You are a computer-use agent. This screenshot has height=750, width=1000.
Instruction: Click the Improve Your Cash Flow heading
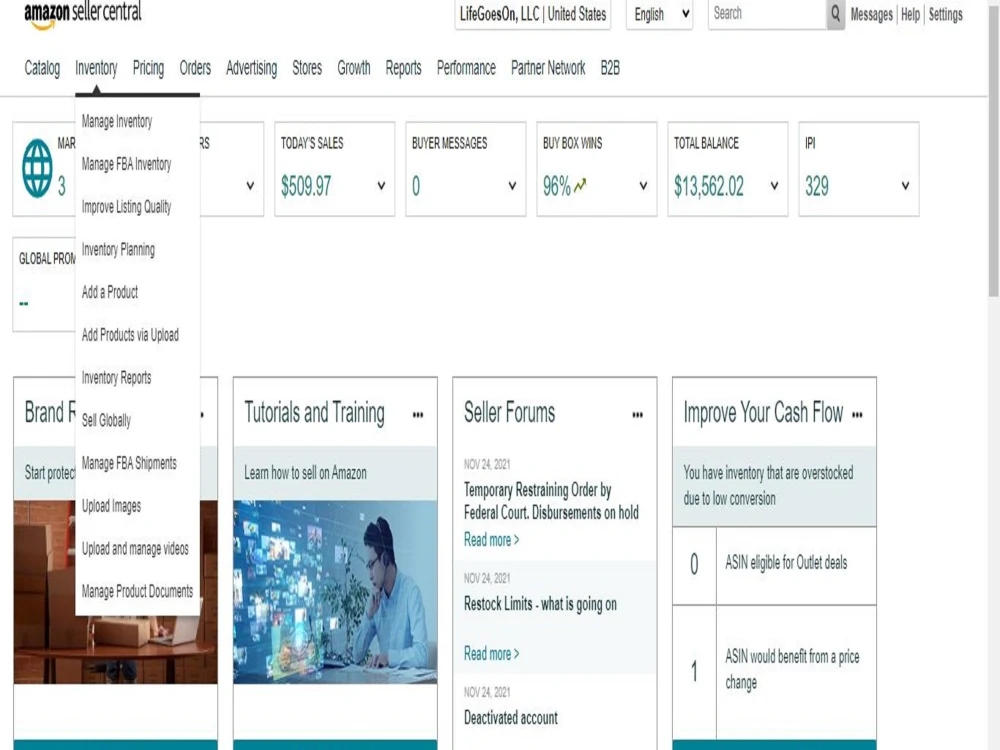pos(763,413)
